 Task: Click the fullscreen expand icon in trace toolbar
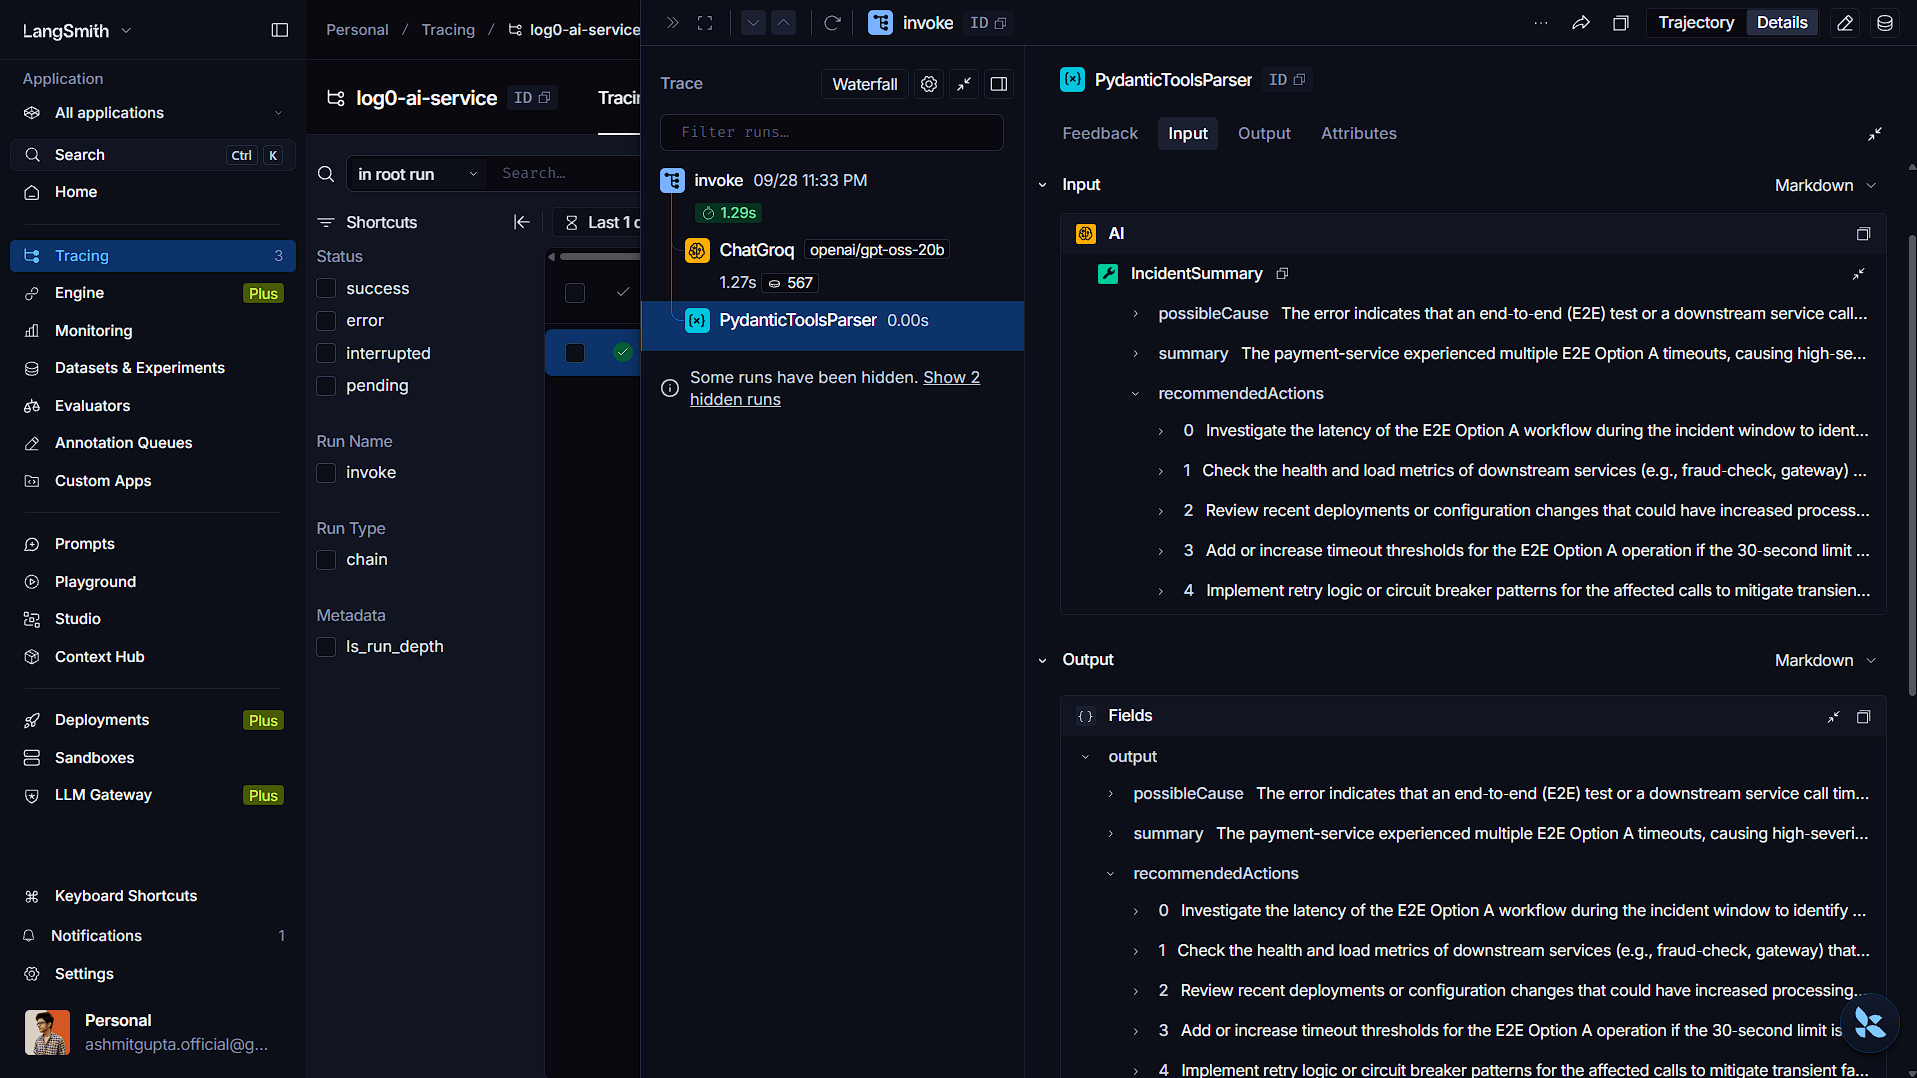(705, 23)
